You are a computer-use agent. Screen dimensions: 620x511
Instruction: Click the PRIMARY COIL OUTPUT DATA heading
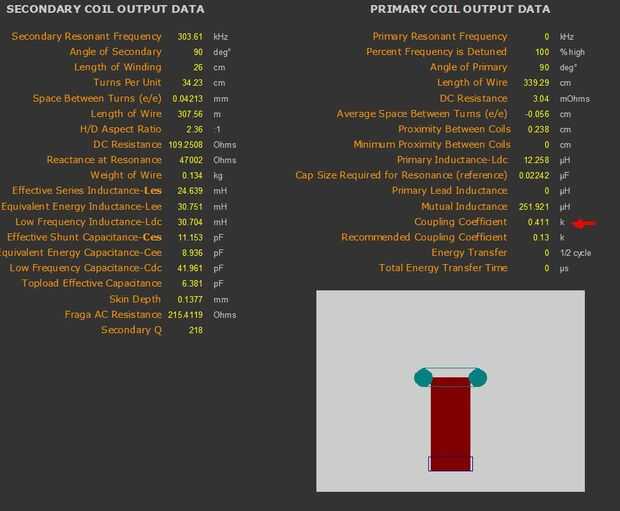[460, 9]
